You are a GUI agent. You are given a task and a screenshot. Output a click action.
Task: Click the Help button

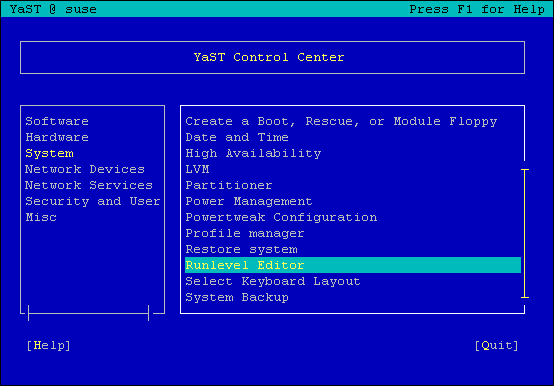pyautogui.click(x=49, y=345)
